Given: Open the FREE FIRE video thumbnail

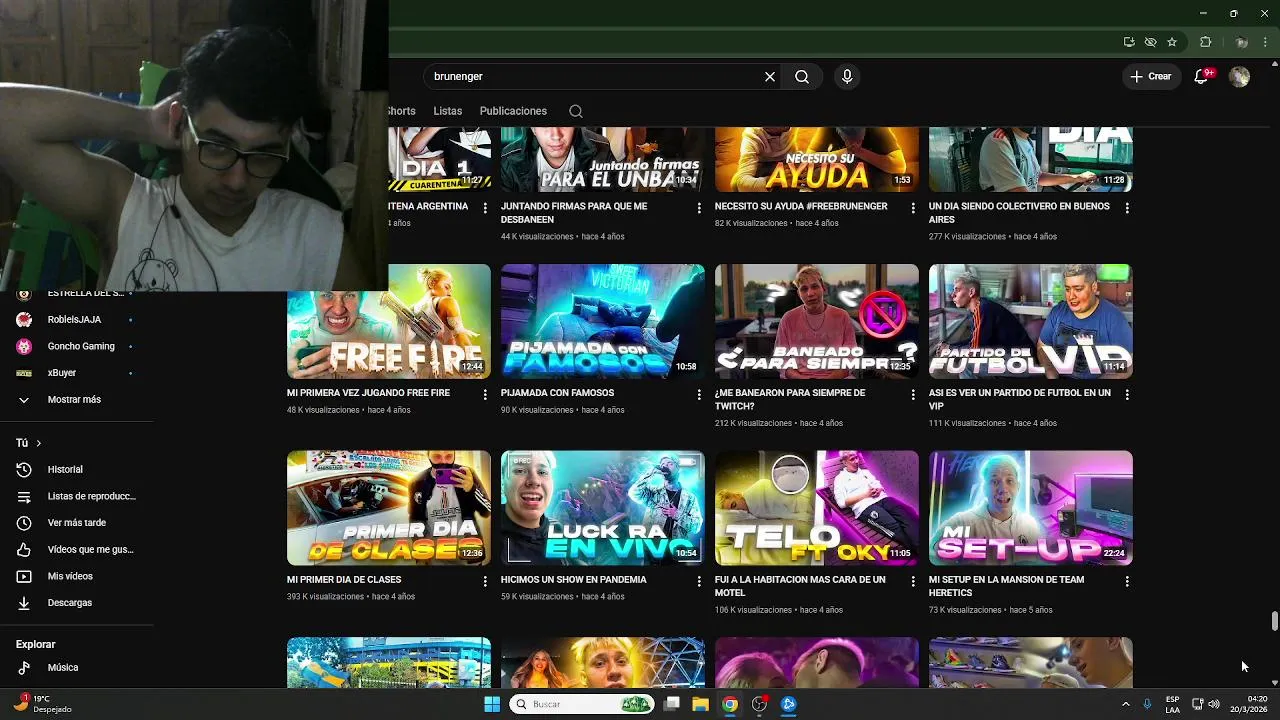Looking at the screenshot, I should click(389, 321).
